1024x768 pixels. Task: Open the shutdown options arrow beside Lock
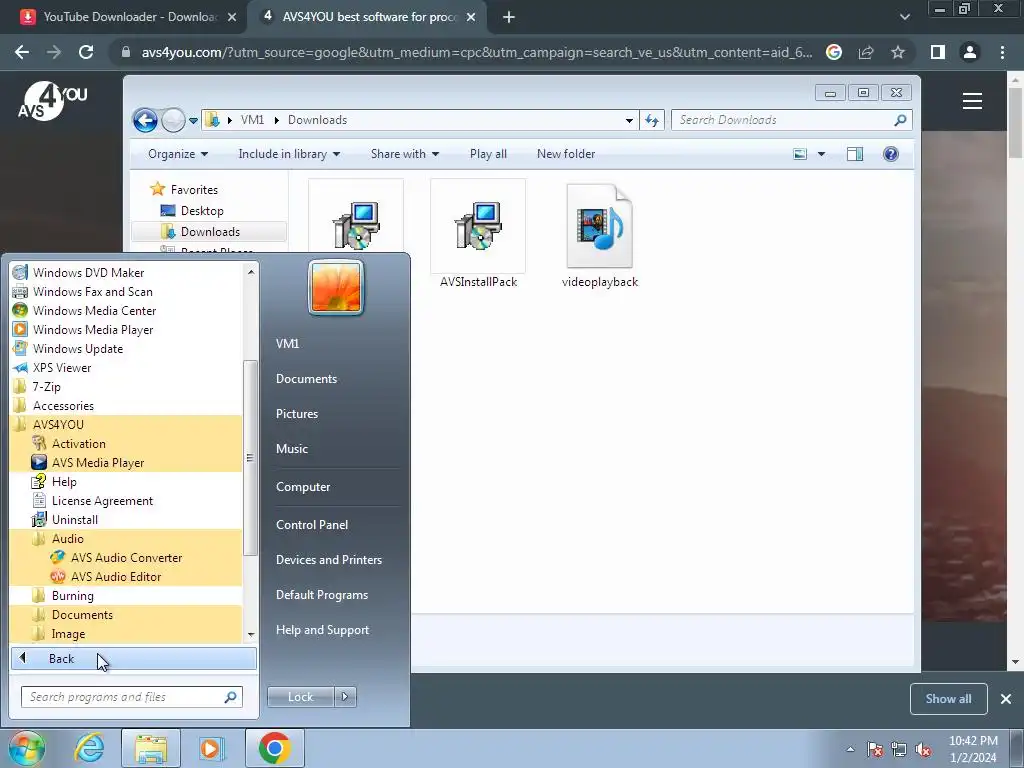pyautogui.click(x=345, y=697)
